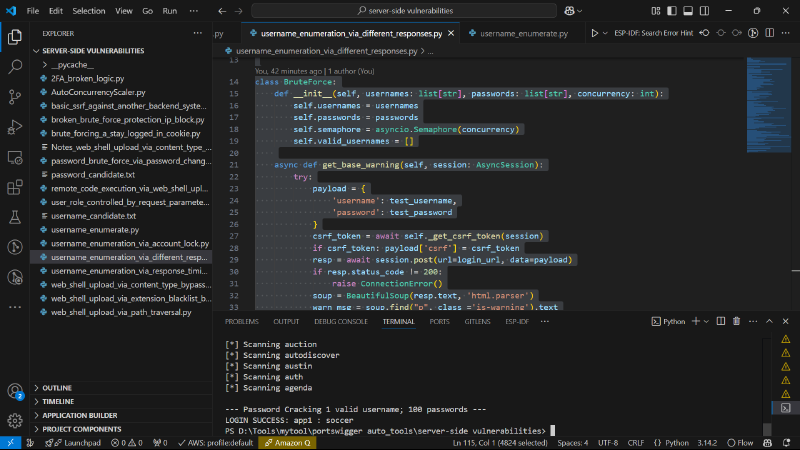This screenshot has height=450, width=800.
Task: Maximize the panel size with chevron
Action: 769,321
